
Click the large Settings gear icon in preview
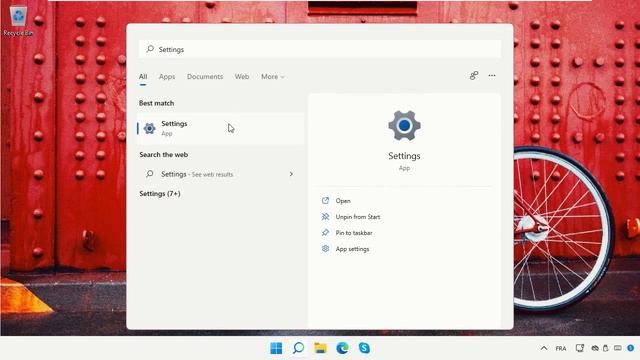pyautogui.click(x=404, y=126)
